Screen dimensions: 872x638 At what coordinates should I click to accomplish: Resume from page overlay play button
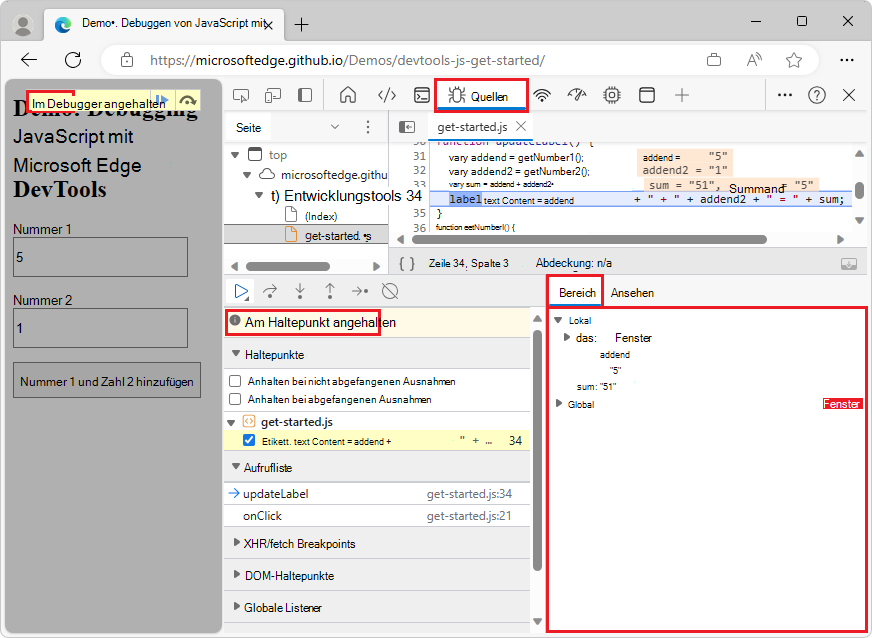tap(161, 101)
